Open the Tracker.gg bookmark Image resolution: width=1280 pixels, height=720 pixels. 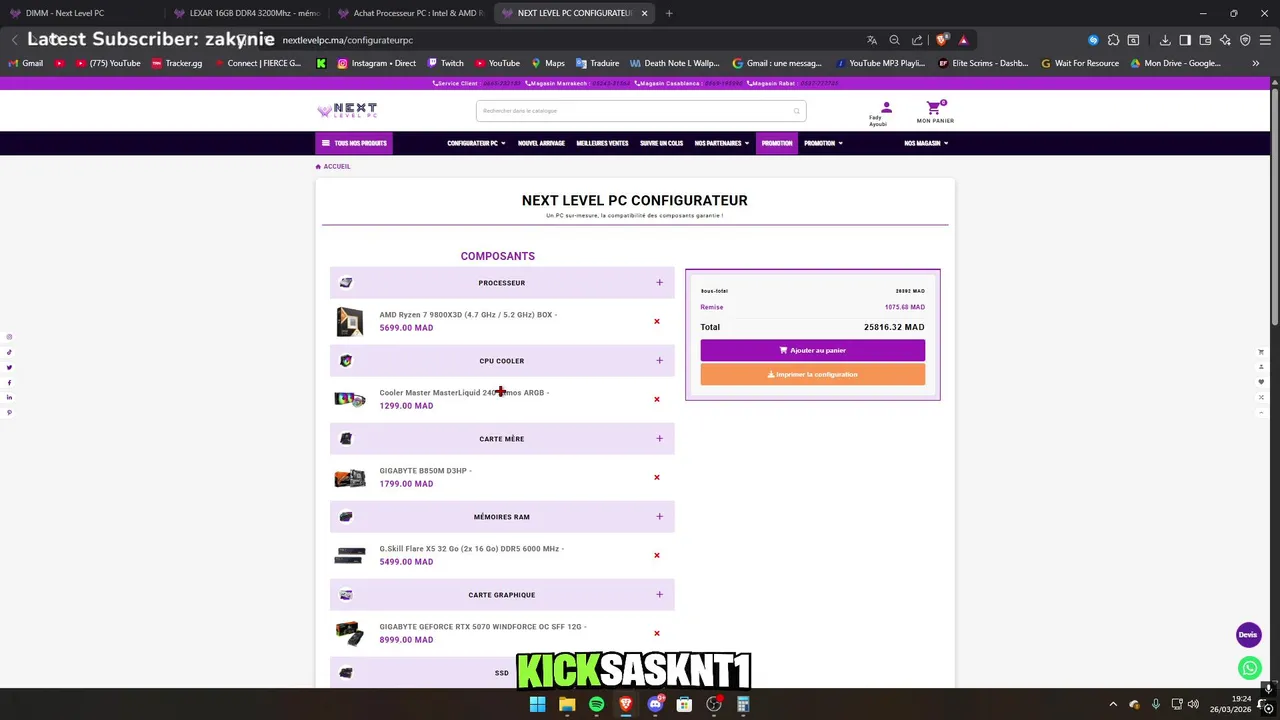177,63
